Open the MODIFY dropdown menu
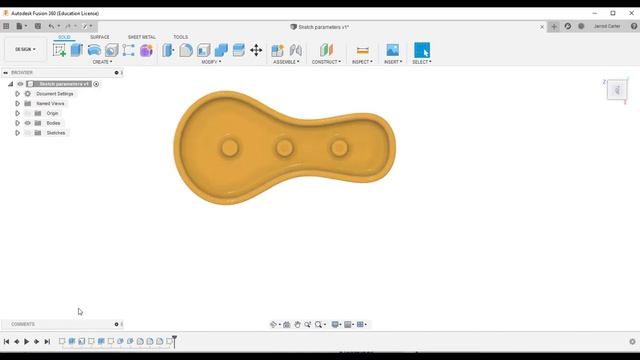 click(x=211, y=62)
